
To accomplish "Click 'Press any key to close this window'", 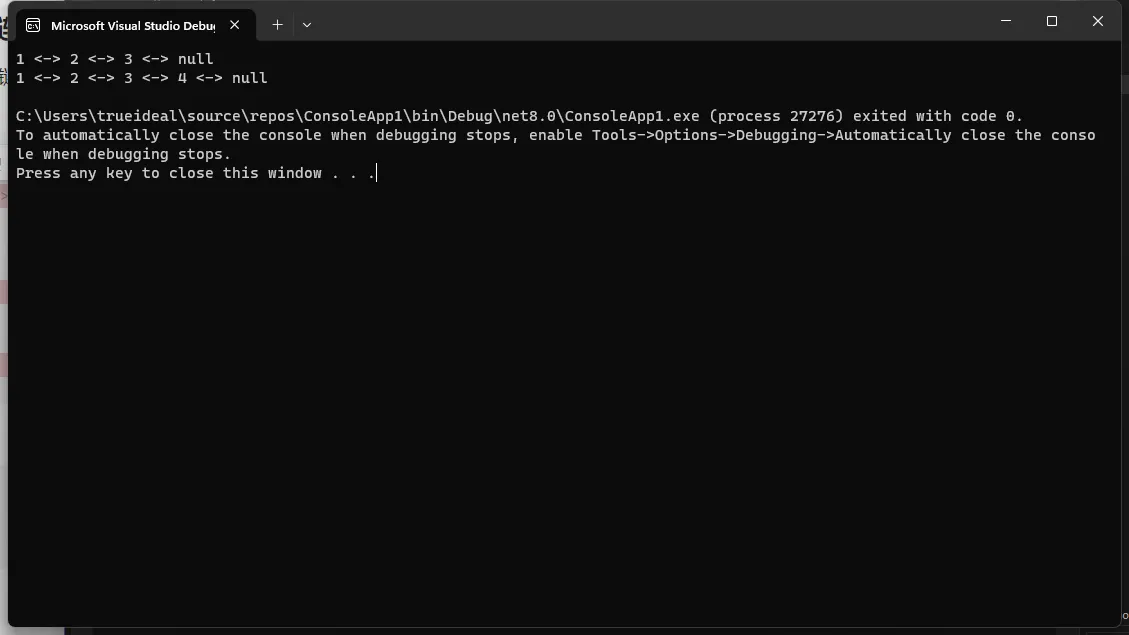I will (x=169, y=173).
